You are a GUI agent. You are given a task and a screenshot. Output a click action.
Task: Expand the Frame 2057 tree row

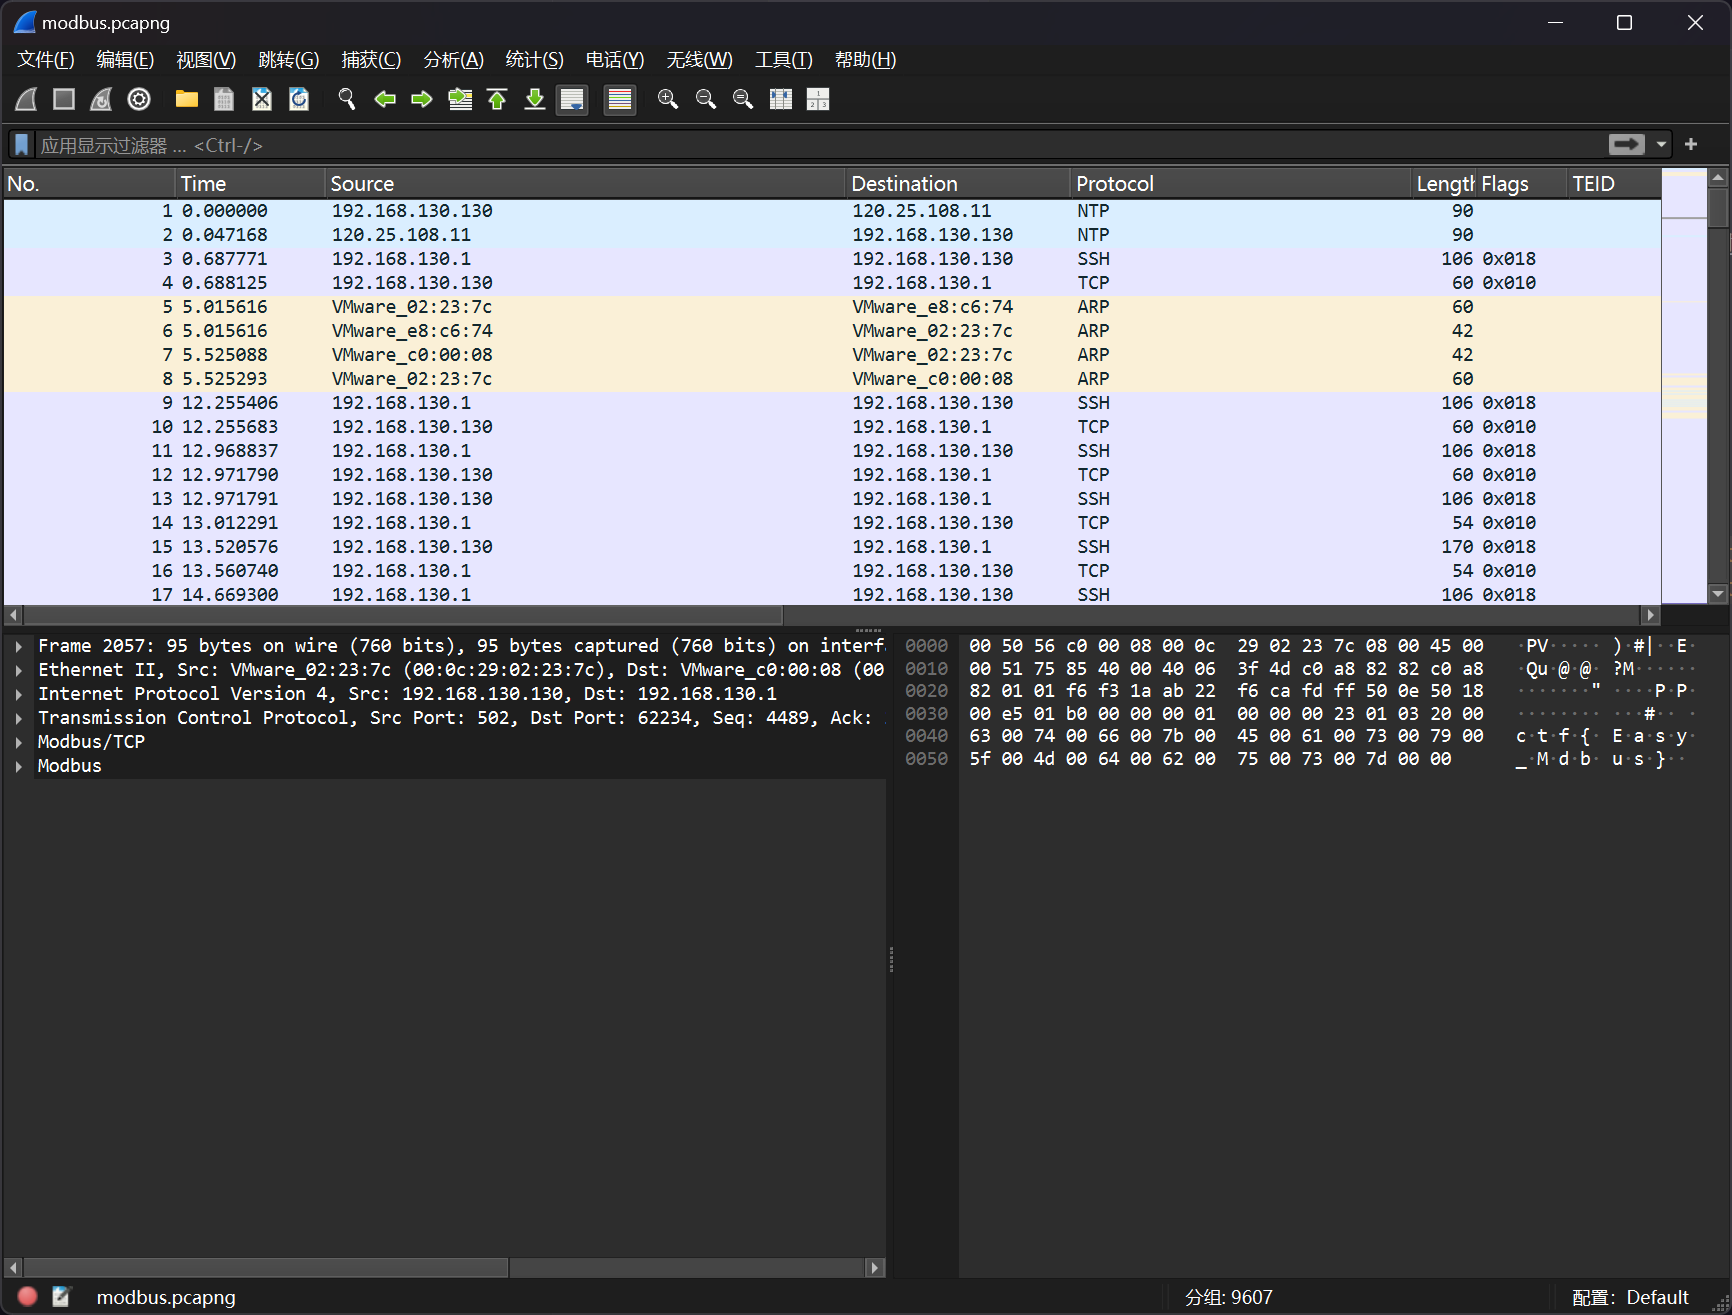[19, 646]
